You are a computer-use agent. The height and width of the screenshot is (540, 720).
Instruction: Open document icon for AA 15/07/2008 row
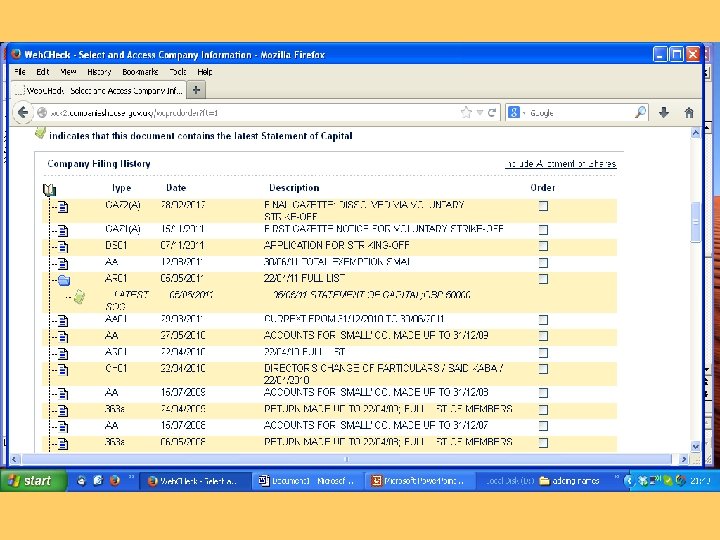pos(63,427)
